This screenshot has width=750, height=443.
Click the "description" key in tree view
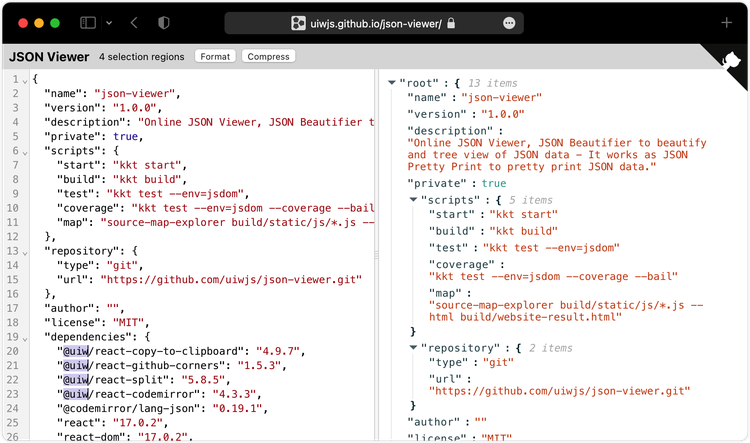point(450,131)
